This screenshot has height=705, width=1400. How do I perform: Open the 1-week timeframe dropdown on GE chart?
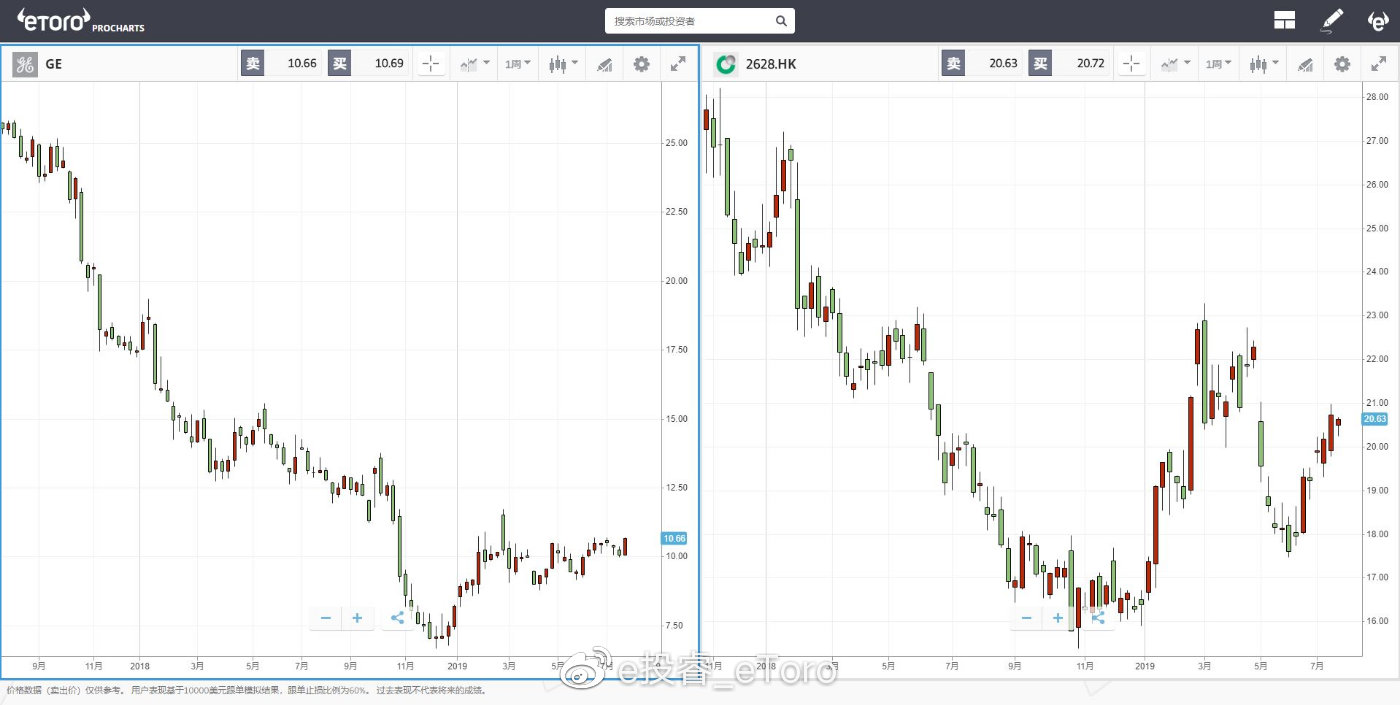pyautogui.click(x=518, y=64)
